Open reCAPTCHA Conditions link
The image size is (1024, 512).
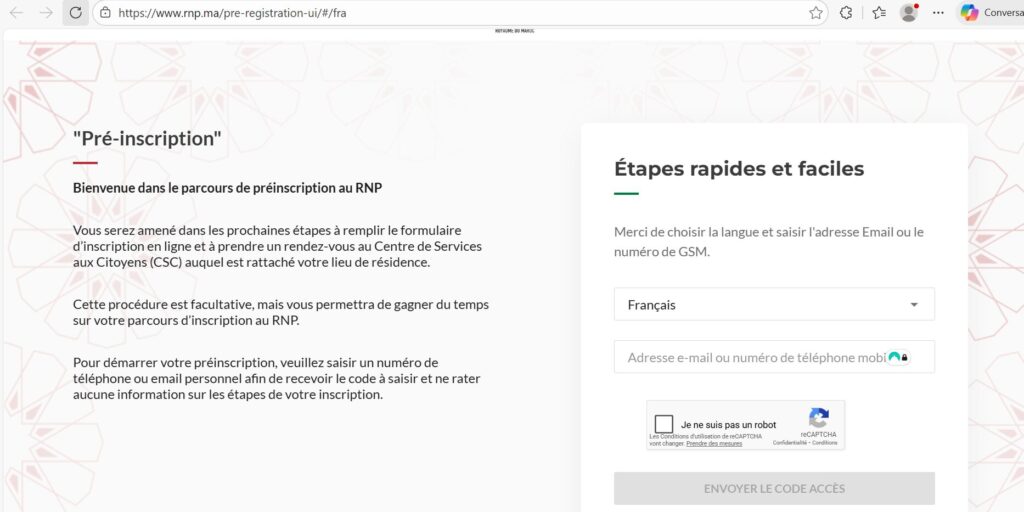tap(825, 442)
